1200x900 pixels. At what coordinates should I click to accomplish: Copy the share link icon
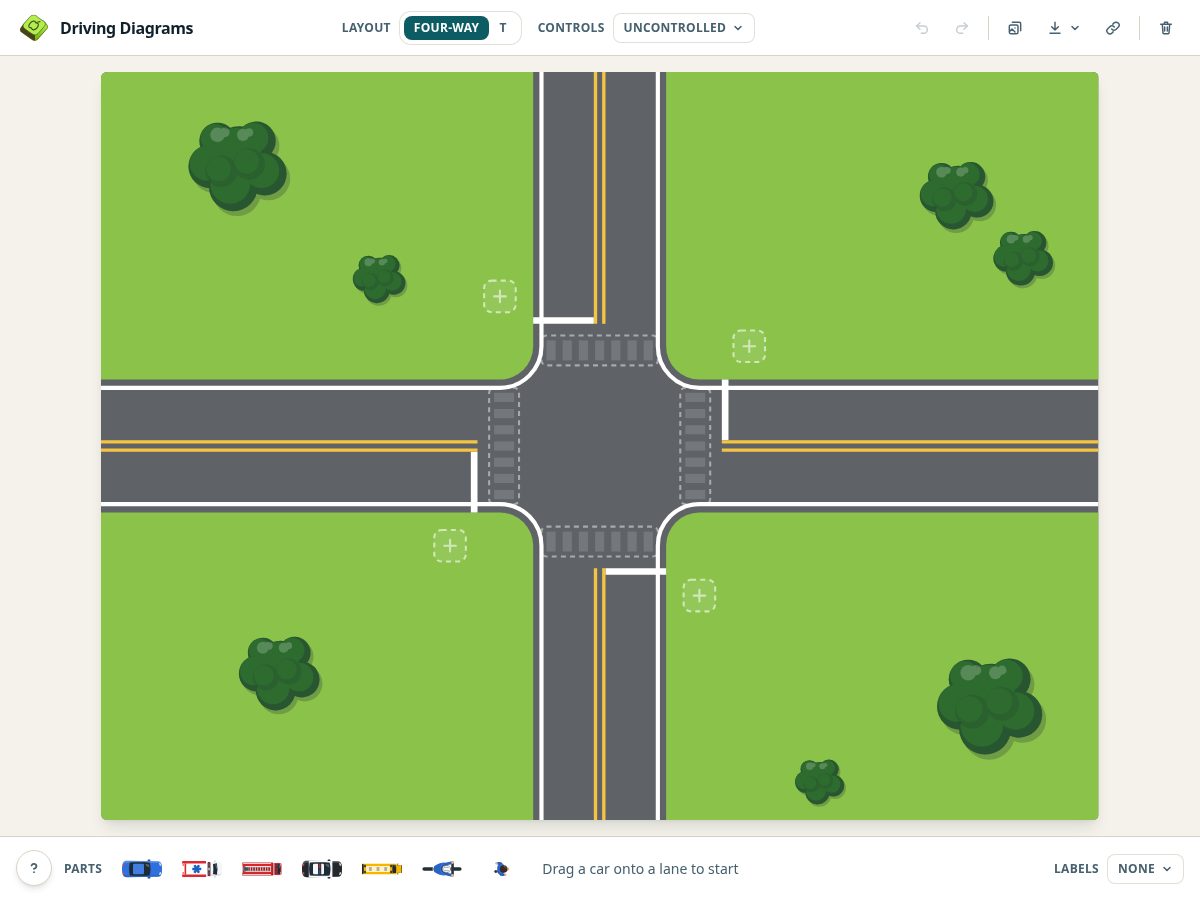coord(1113,28)
